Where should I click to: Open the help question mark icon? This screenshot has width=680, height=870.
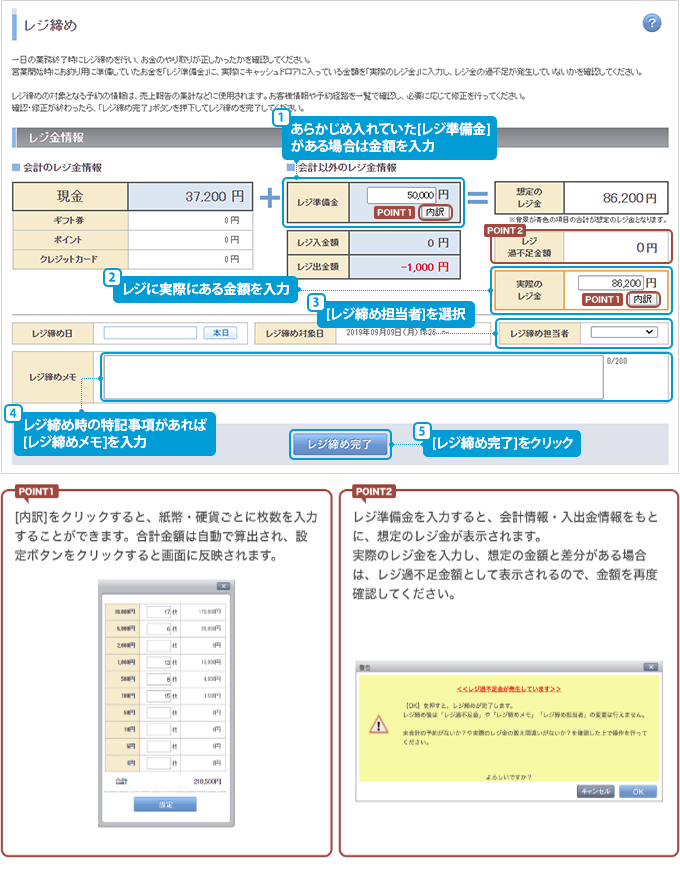click(652, 23)
